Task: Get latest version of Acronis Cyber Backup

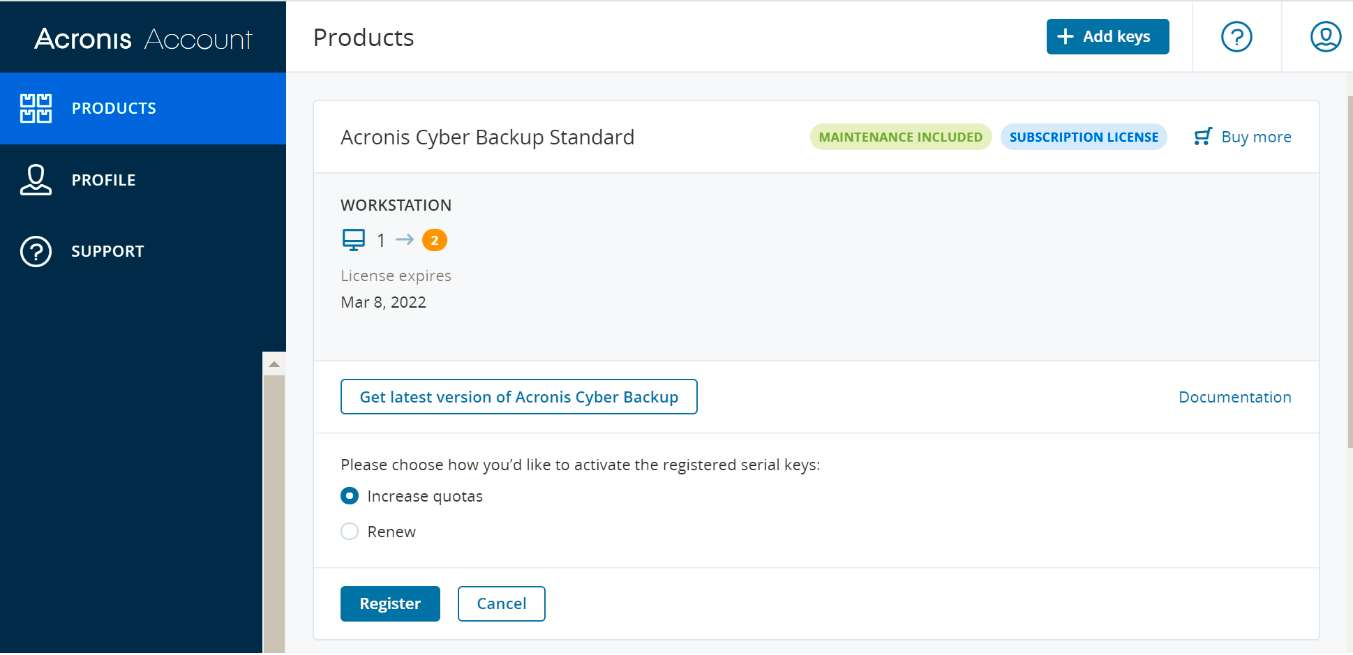Action: pos(519,397)
